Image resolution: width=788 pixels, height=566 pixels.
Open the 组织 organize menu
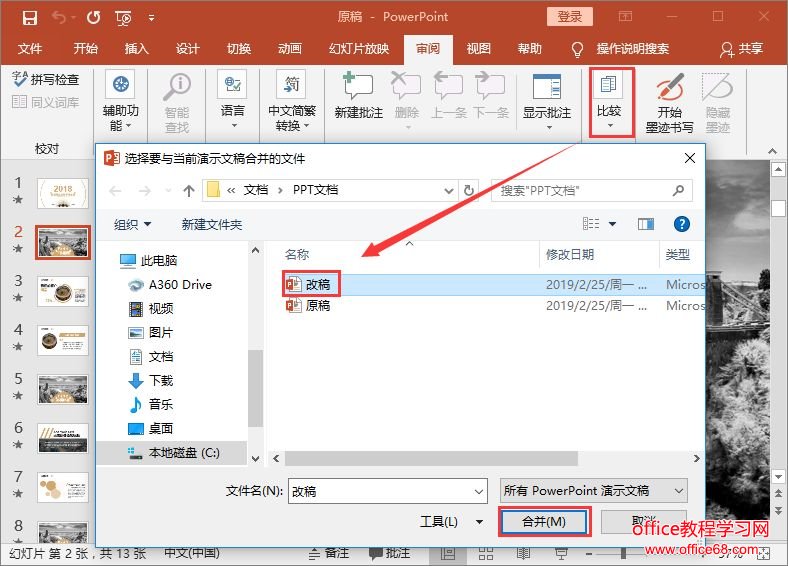coord(132,224)
